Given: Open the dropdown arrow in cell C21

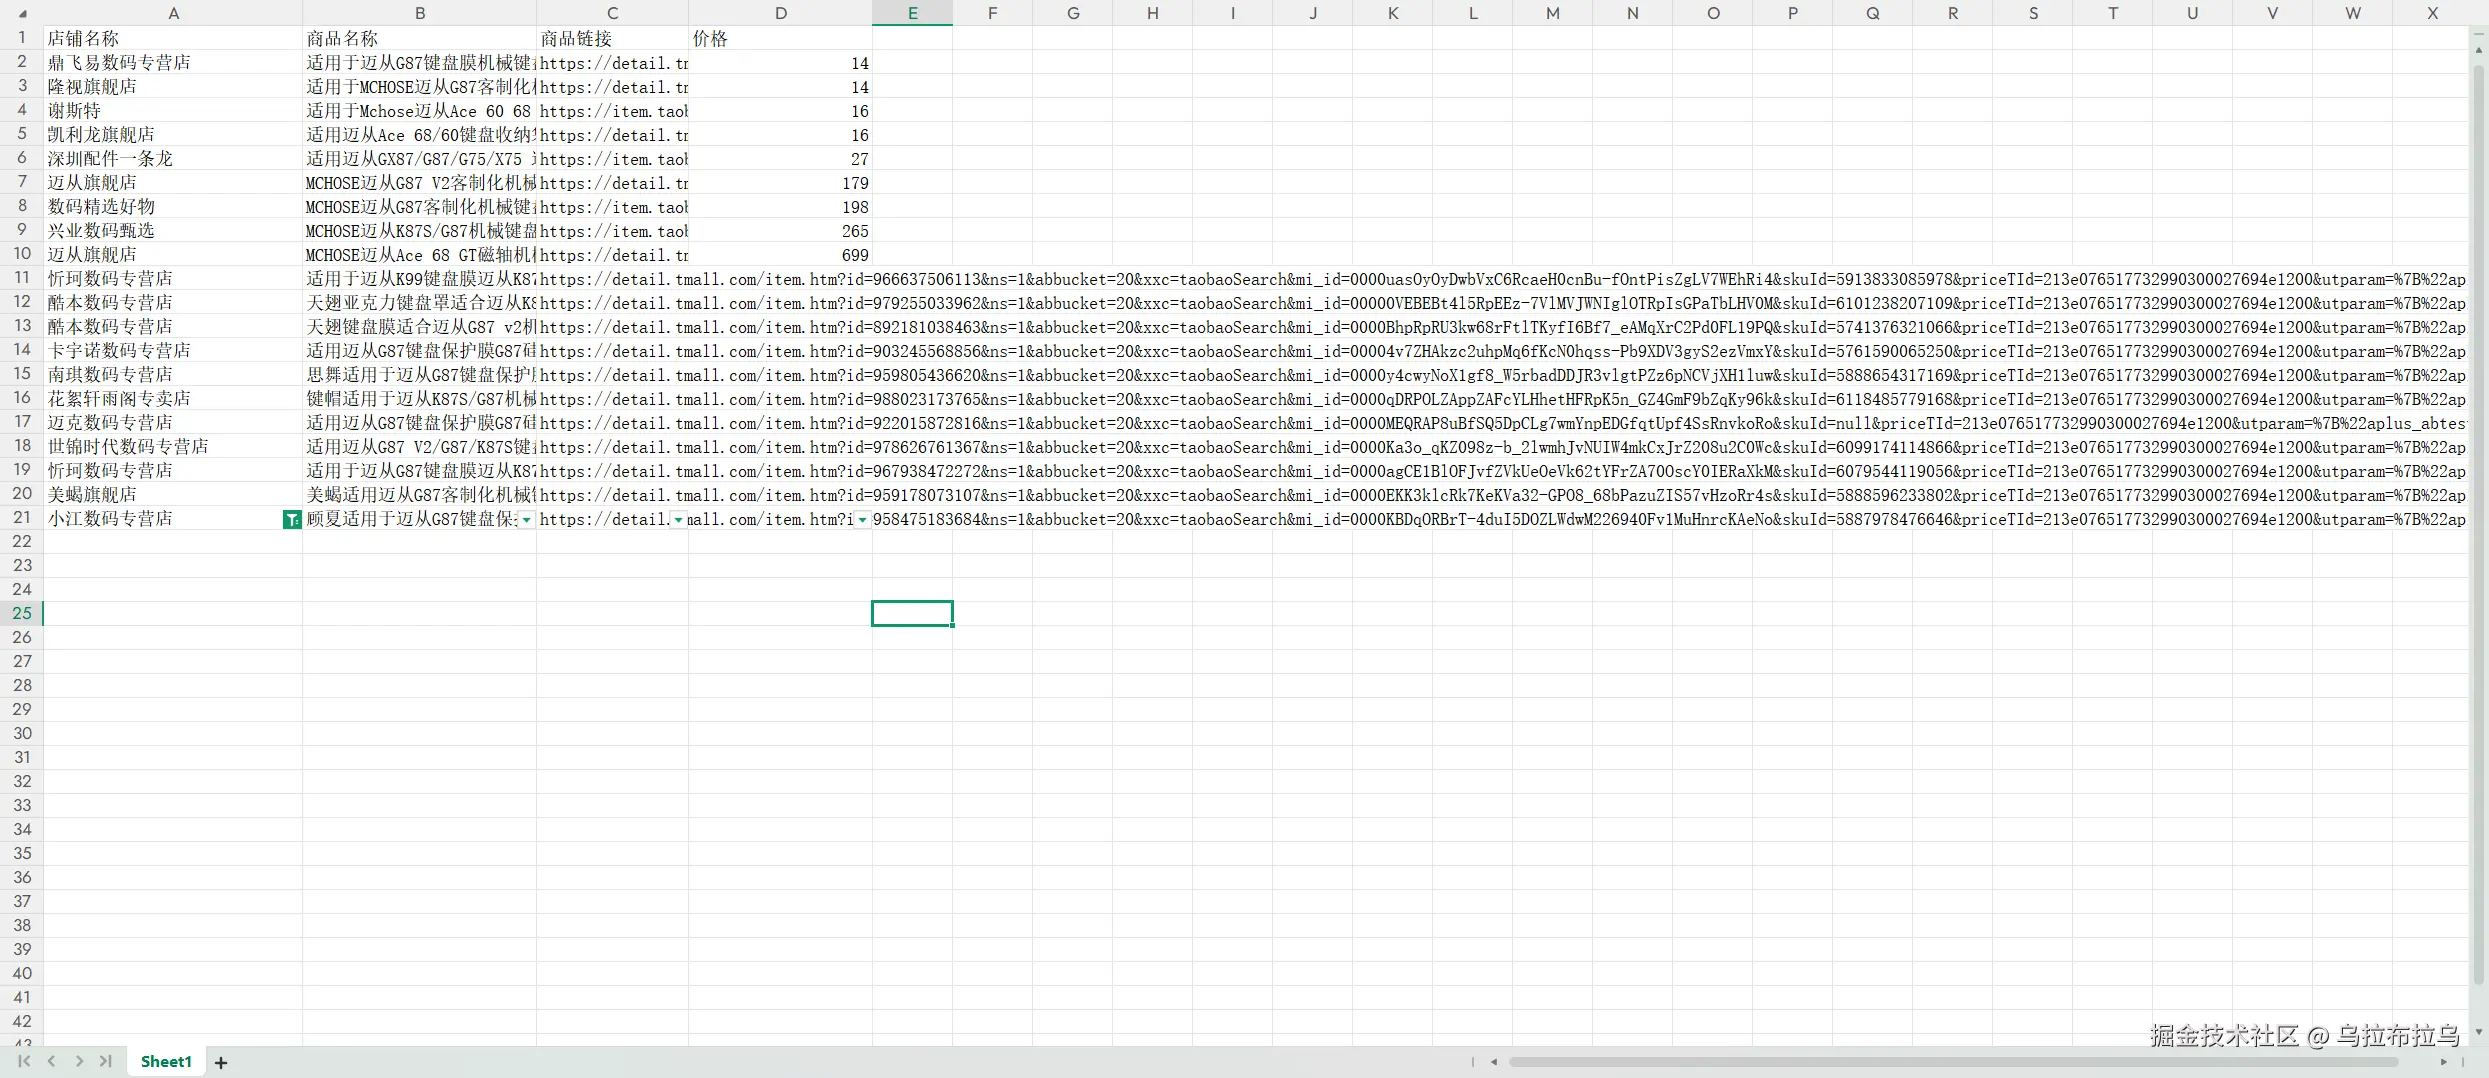Looking at the screenshot, I should 678,519.
